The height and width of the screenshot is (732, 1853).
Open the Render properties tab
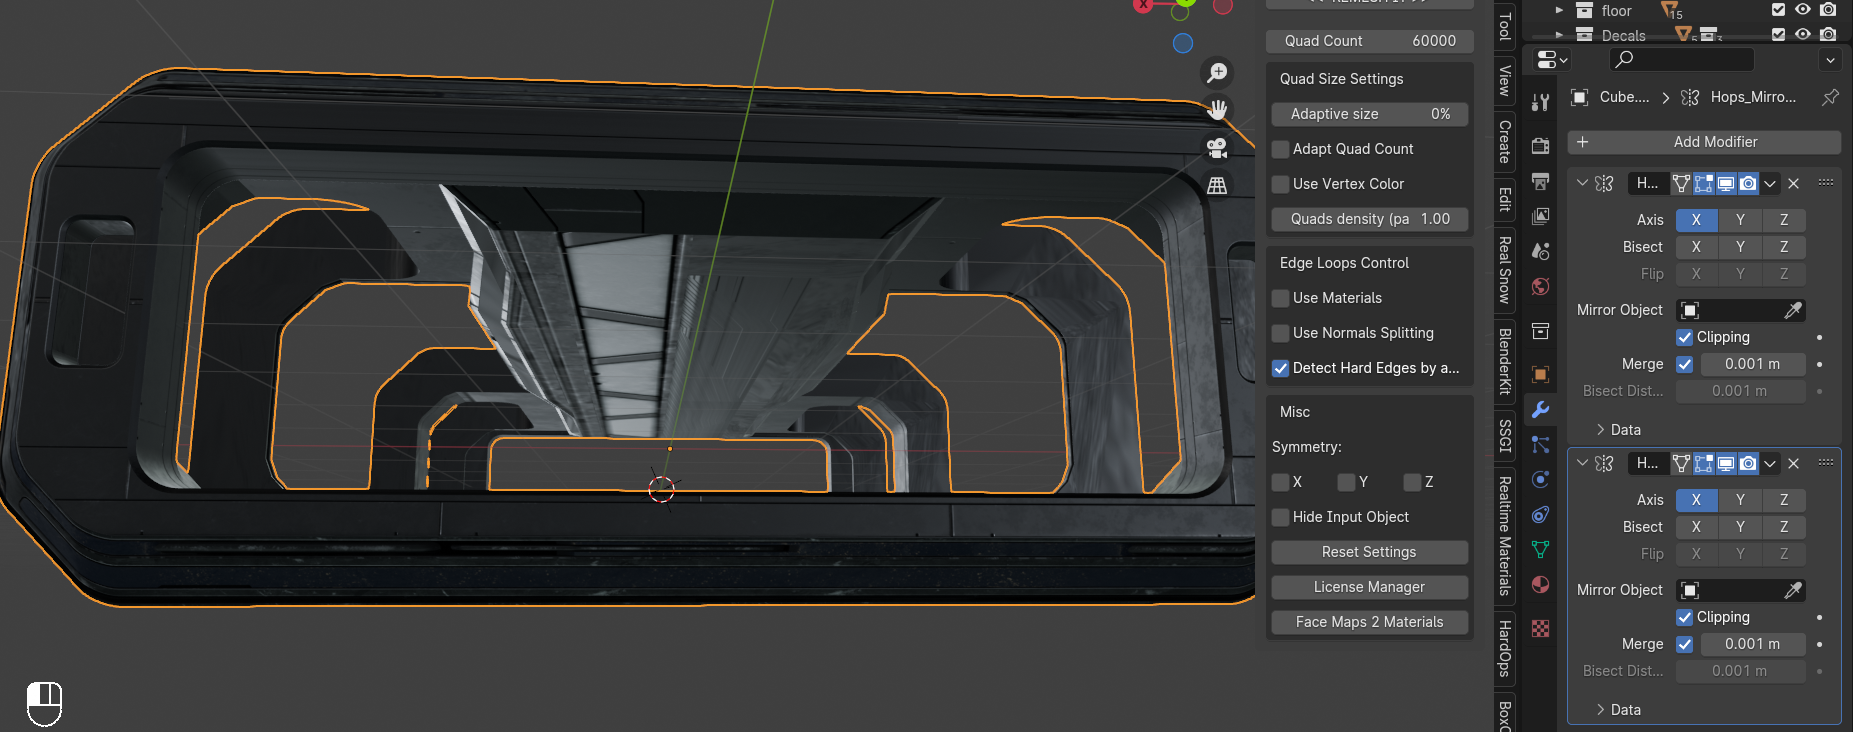[1540, 146]
